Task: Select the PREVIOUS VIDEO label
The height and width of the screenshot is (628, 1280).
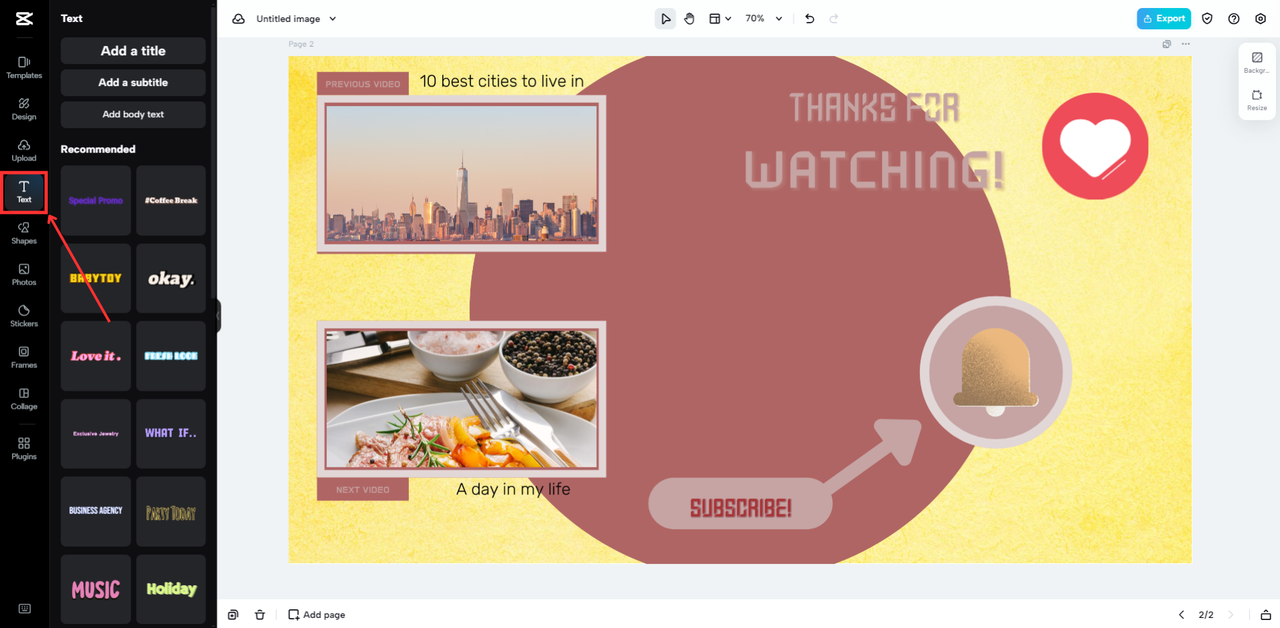Action: point(363,84)
